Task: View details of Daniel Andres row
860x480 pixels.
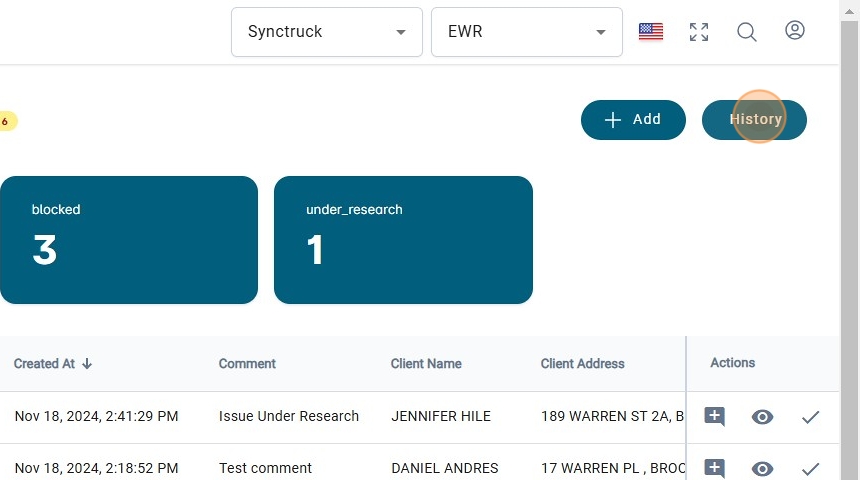Action: pyautogui.click(x=762, y=468)
